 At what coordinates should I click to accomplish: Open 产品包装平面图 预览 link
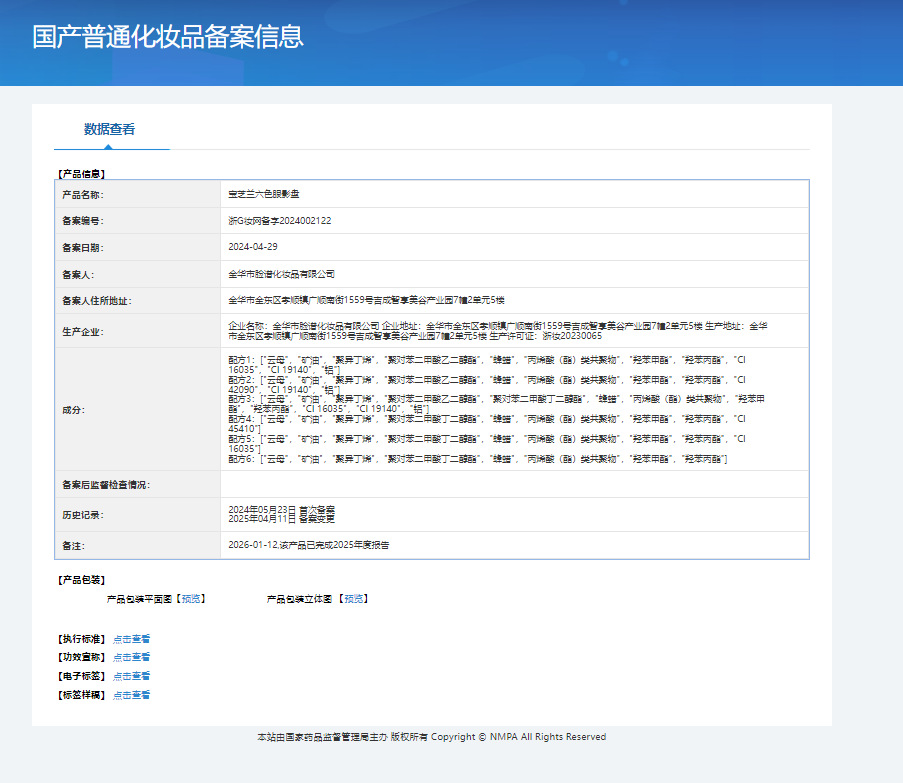tap(191, 599)
